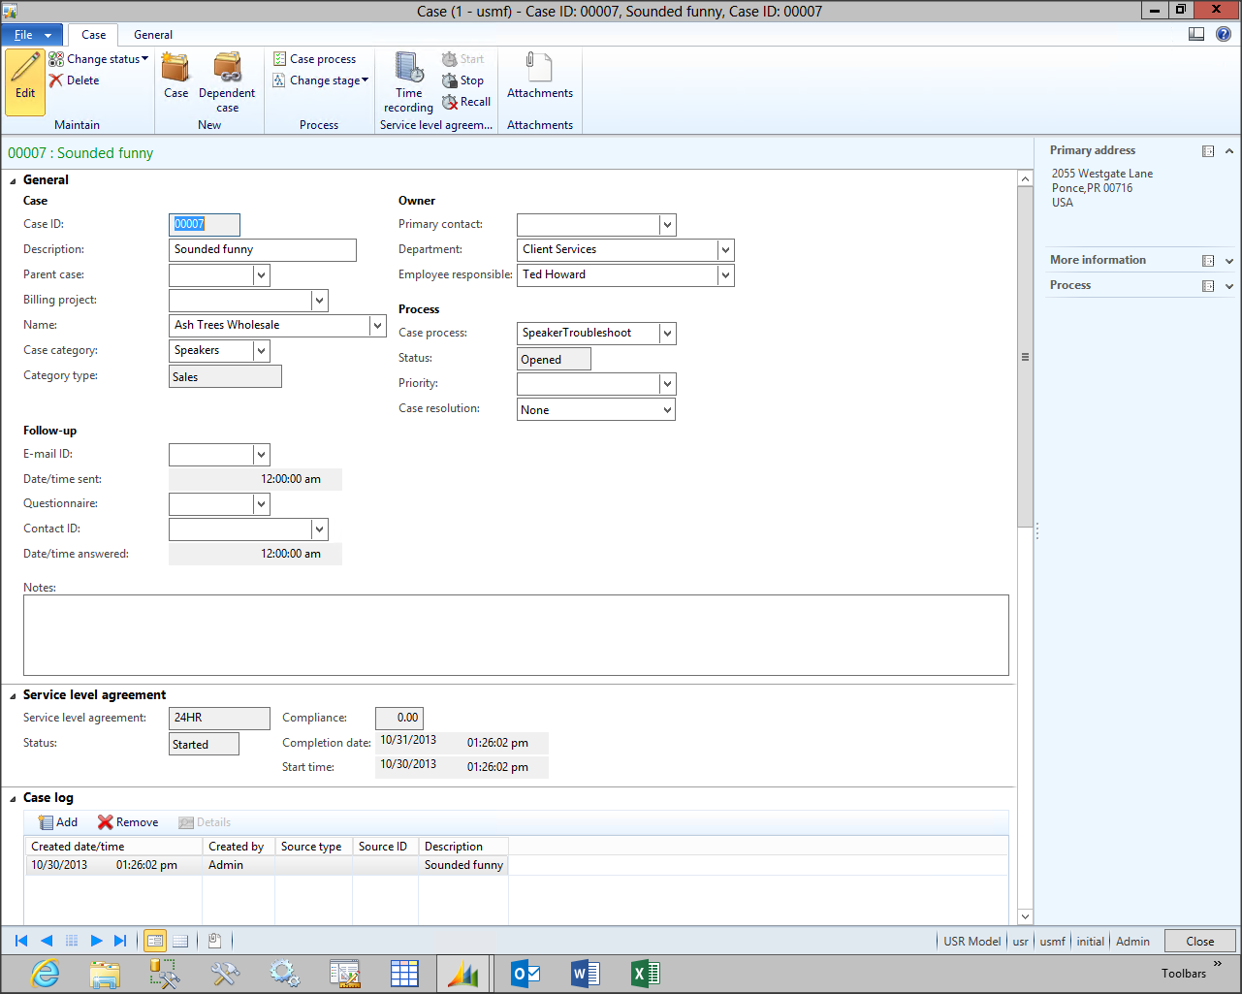Remove the selected case log entry
The image size is (1242, 994).
click(128, 823)
